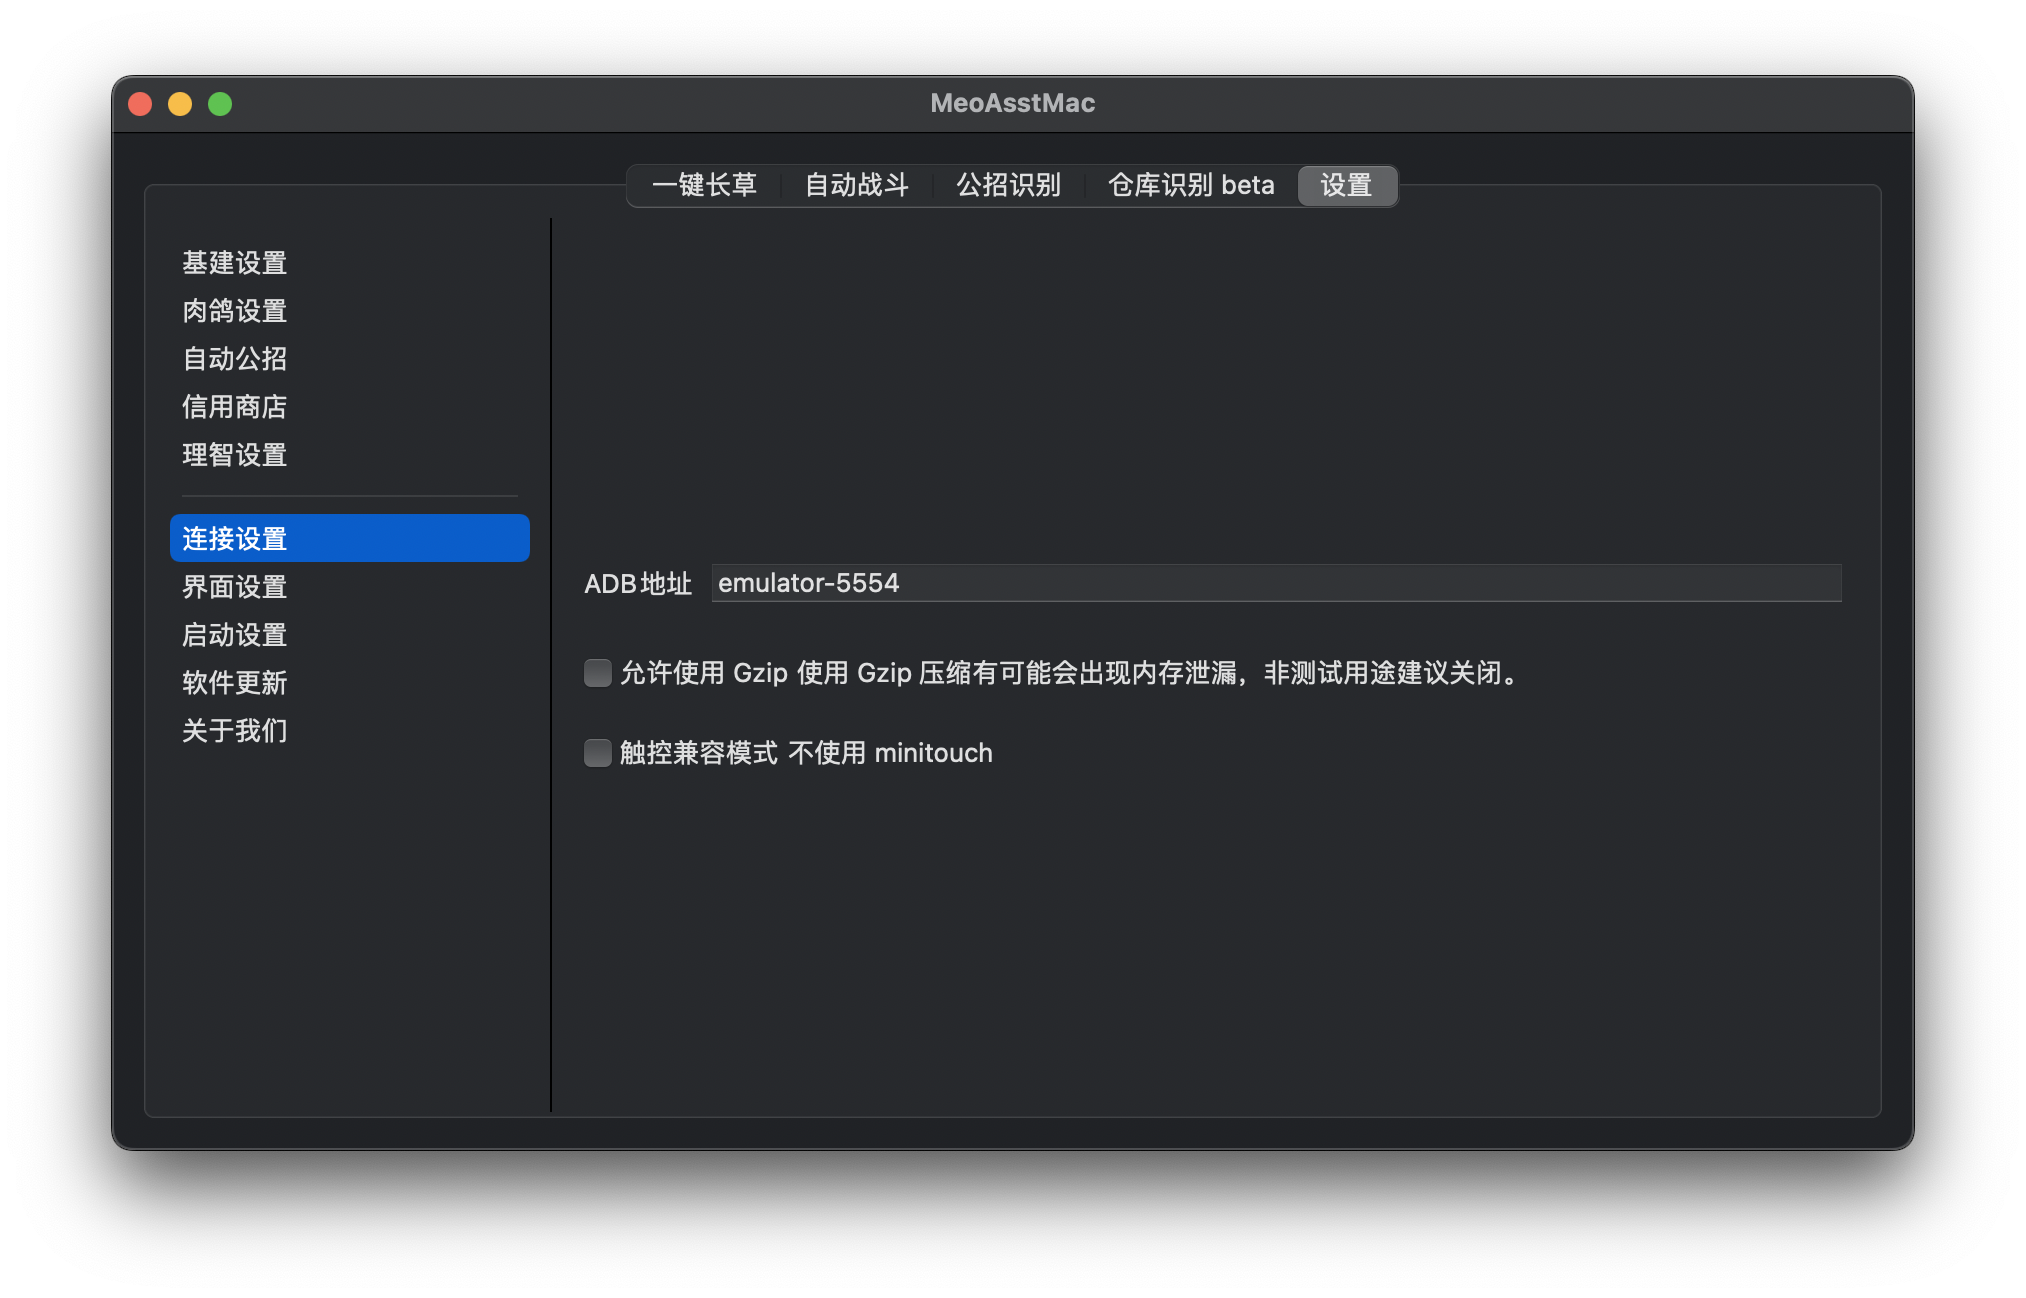Choose 自动公招 in the settings list

coord(349,359)
